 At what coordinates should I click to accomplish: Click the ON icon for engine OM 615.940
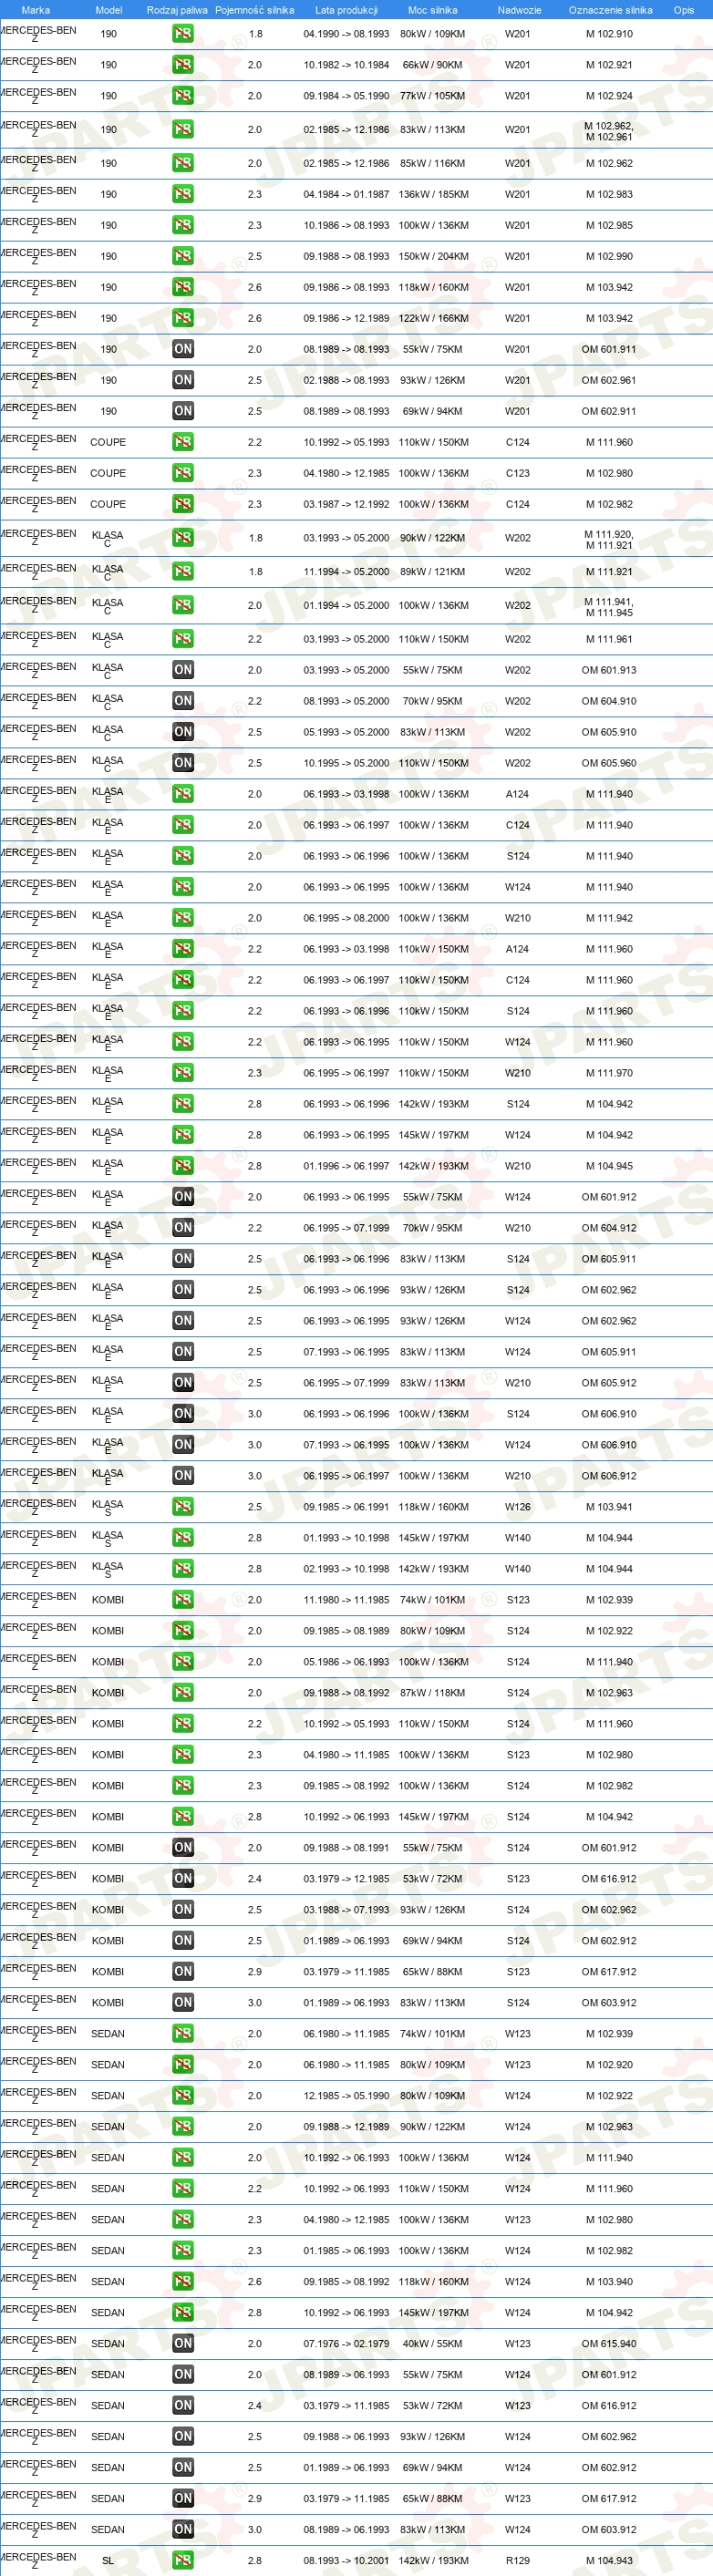pos(182,2343)
